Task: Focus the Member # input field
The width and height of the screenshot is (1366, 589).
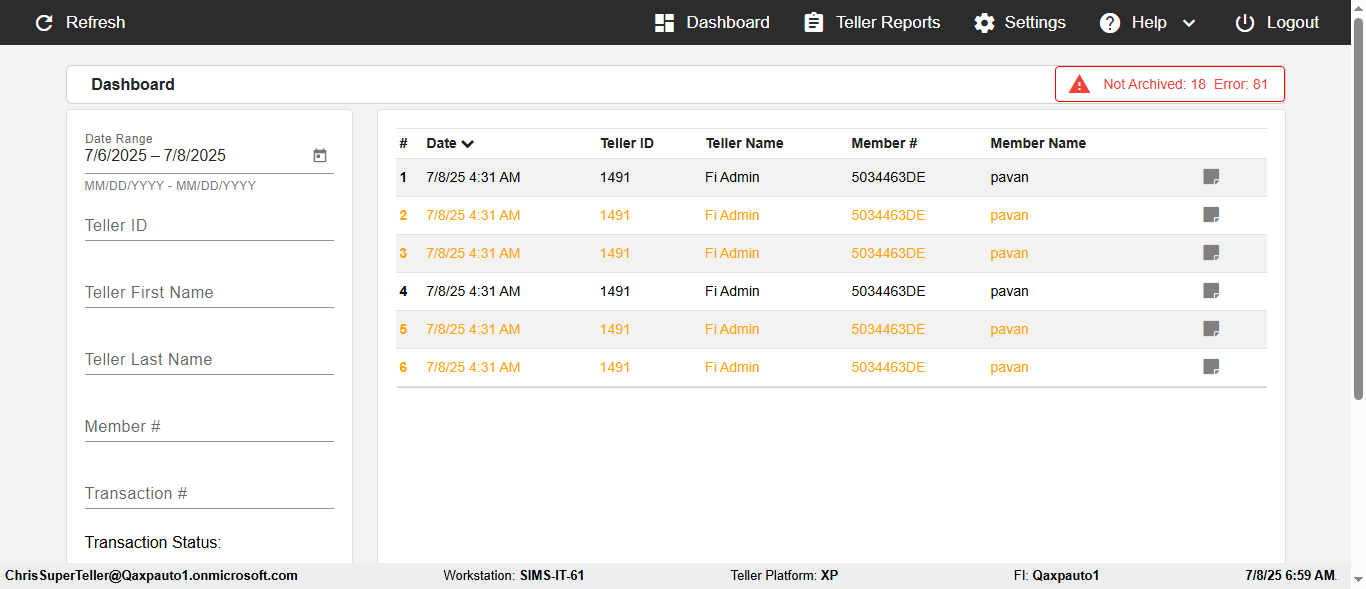Action: (209, 427)
